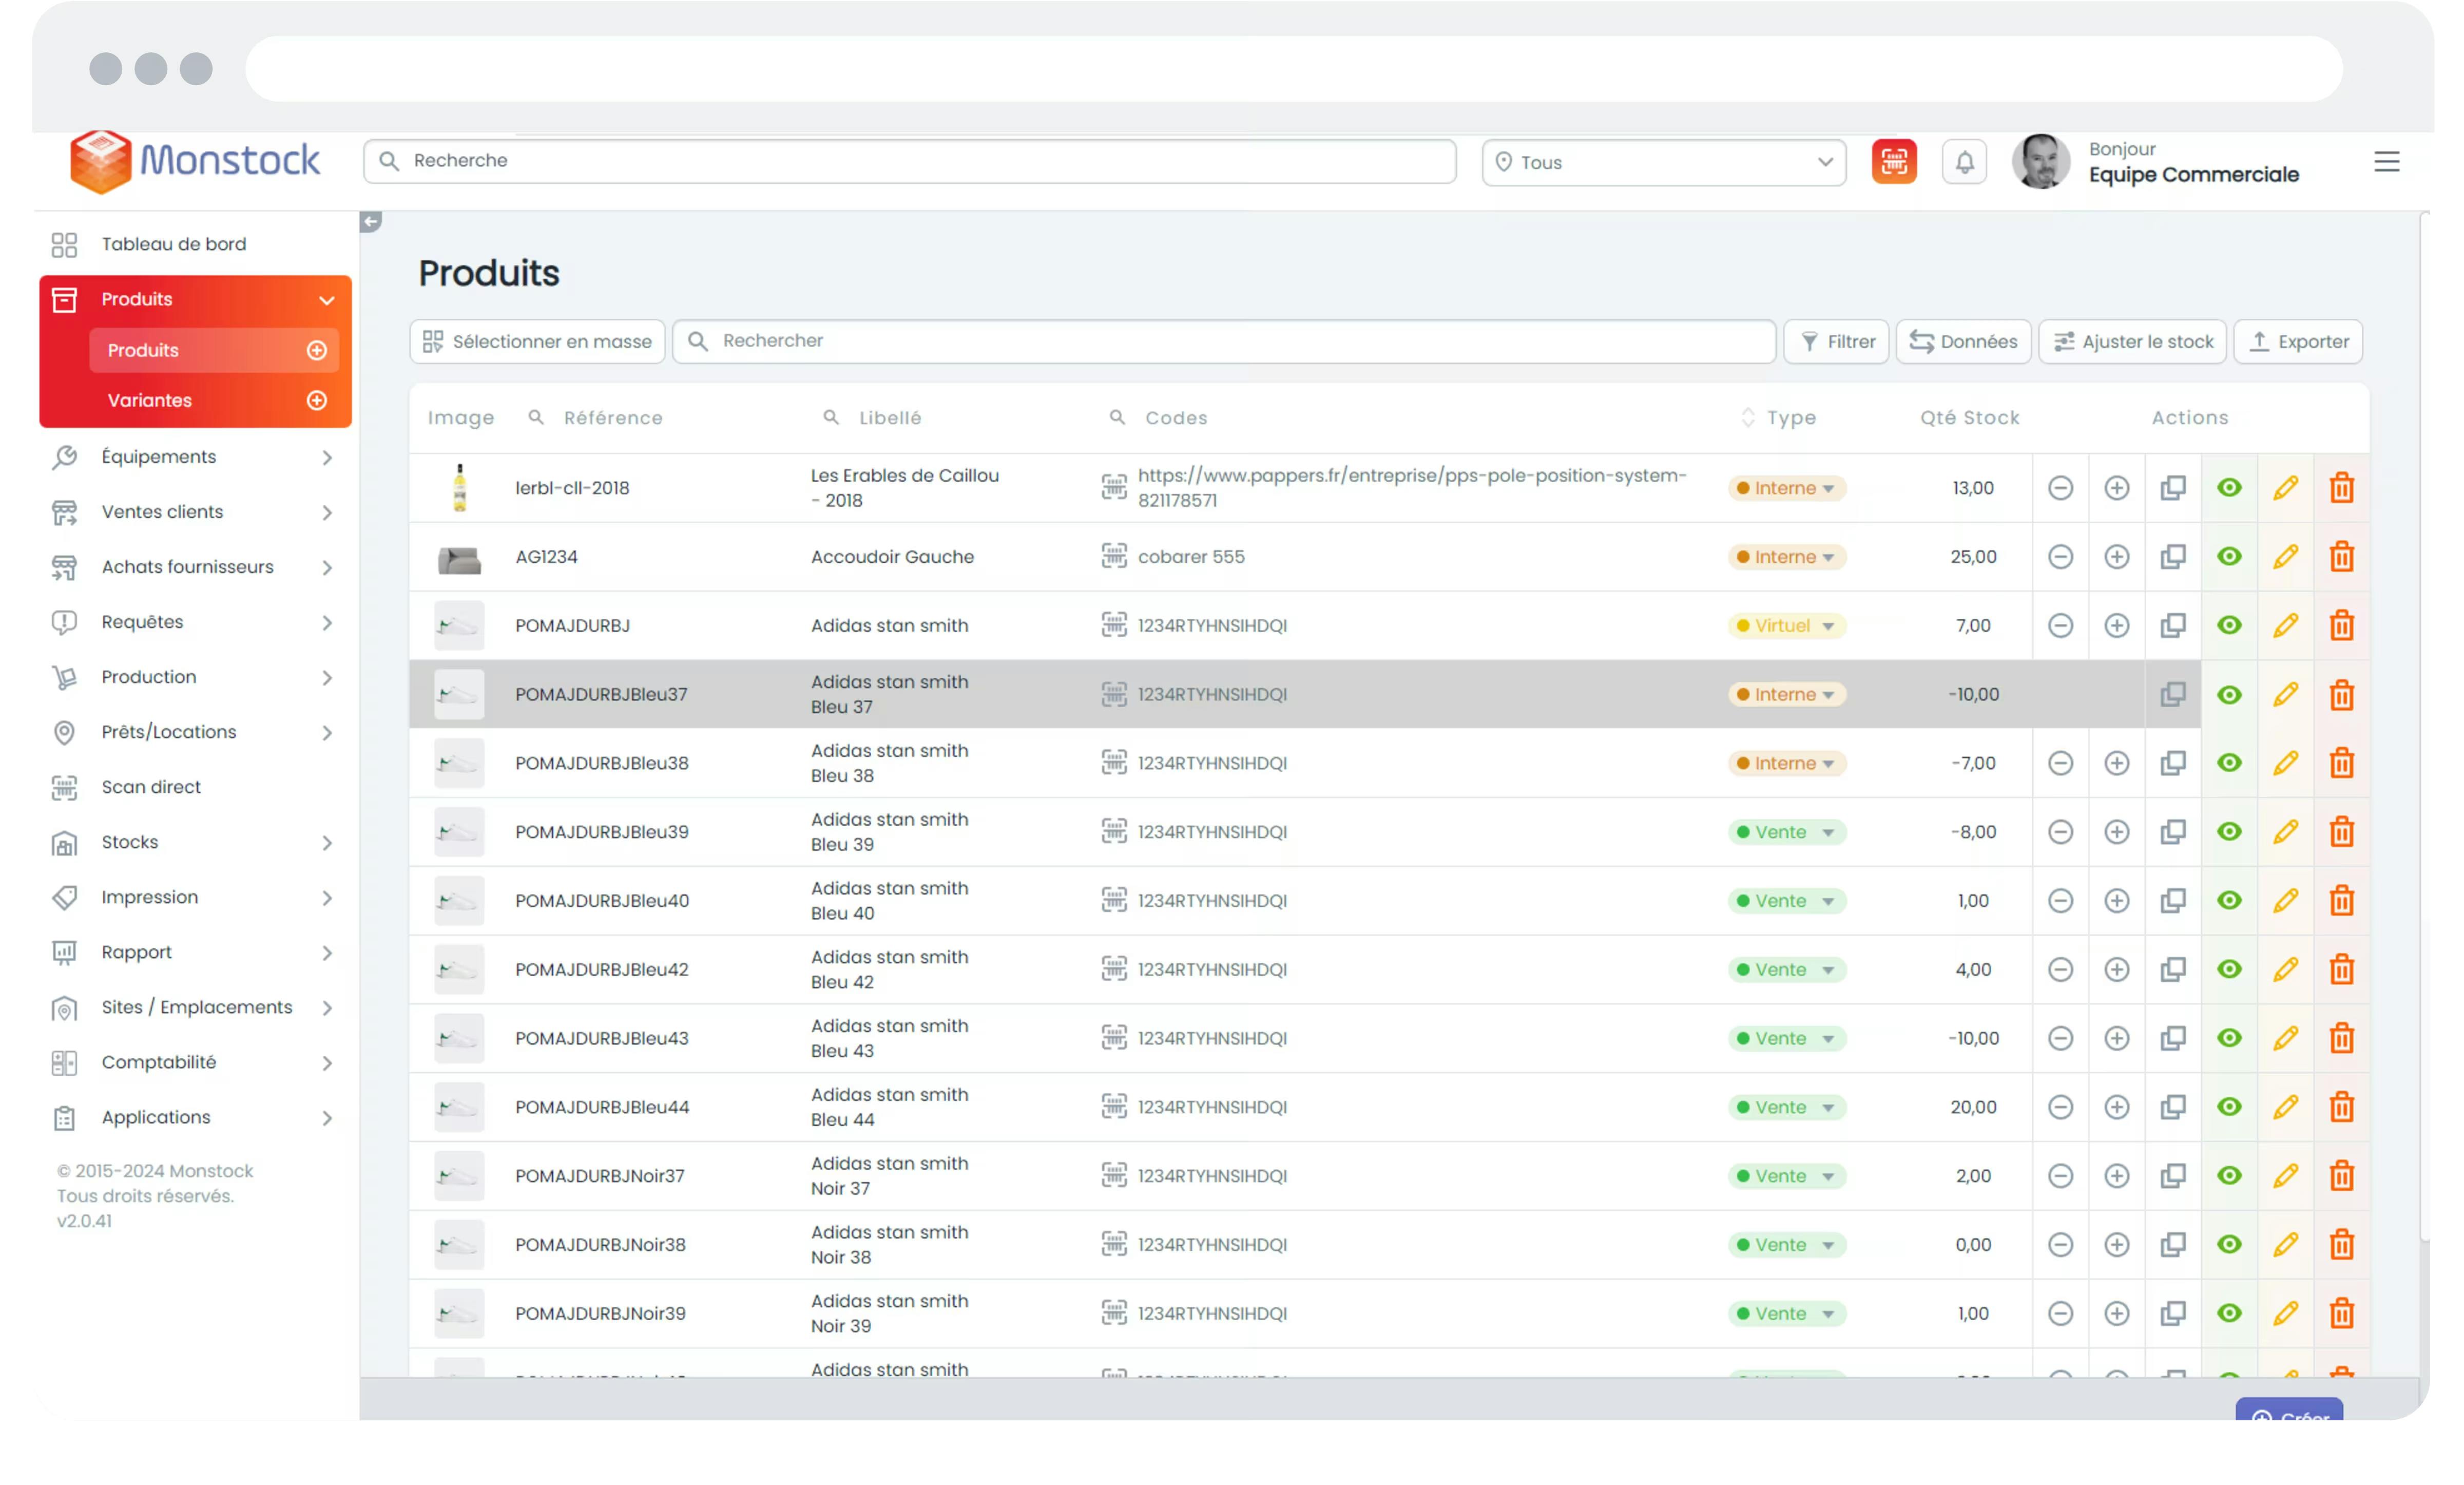Screen dimensions: 2464x1485
Task: Delete POMAJDURBJNoir39 with trash icon
Action: [x=2341, y=1313]
